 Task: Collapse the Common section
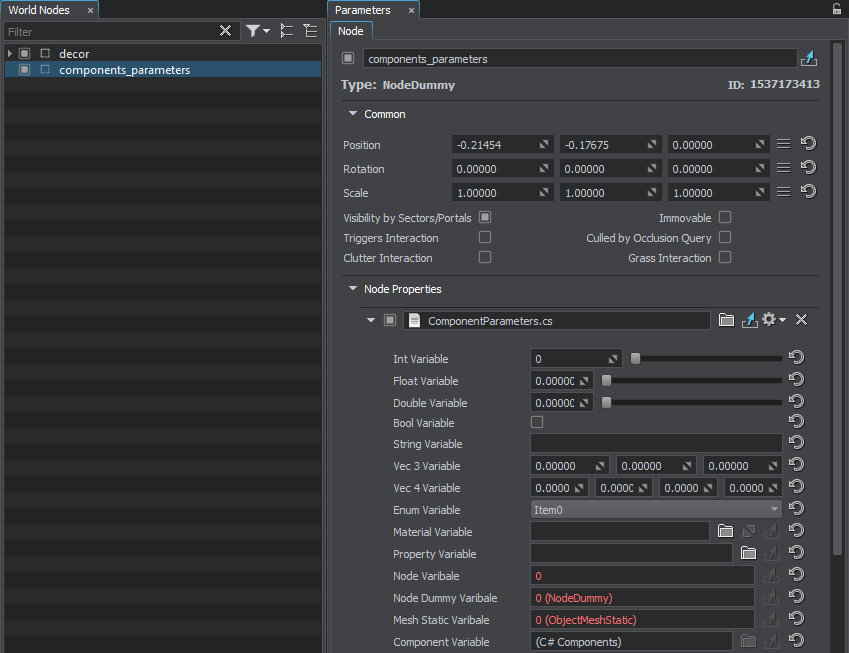coord(353,114)
